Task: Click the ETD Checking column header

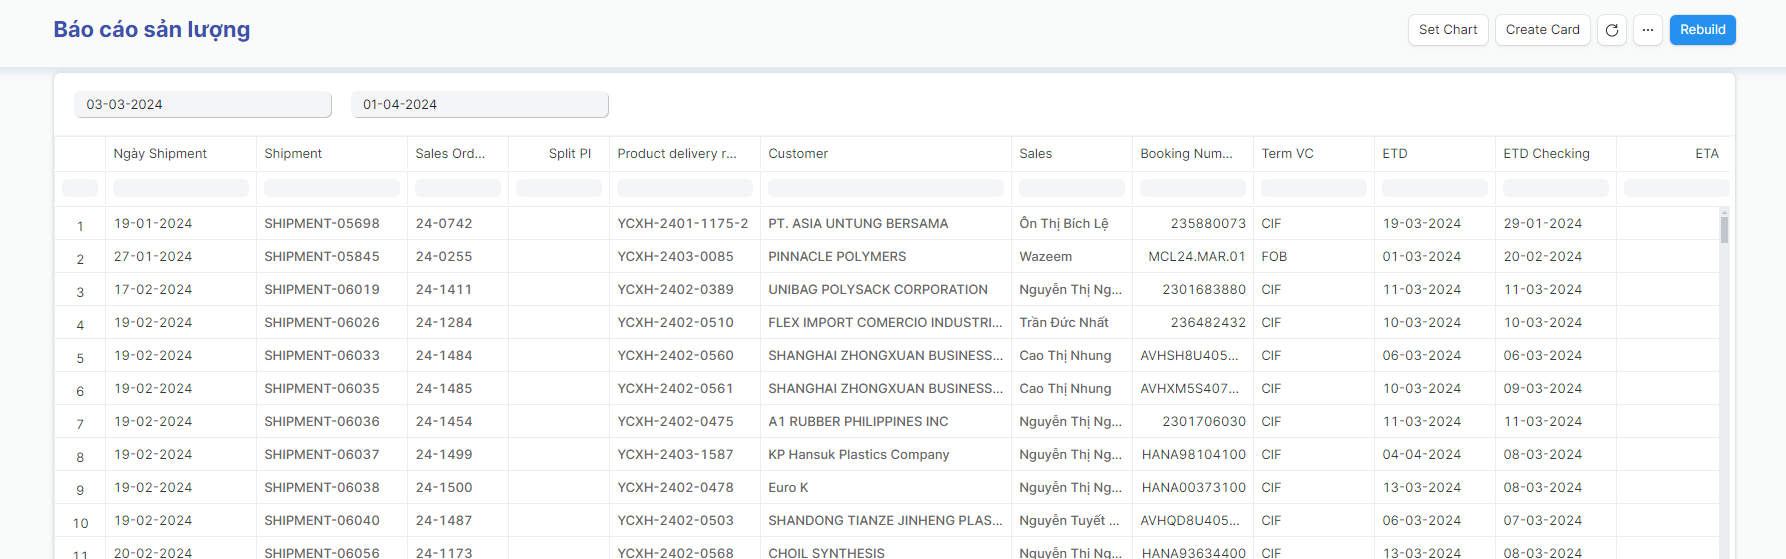Action: point(1546,154)
